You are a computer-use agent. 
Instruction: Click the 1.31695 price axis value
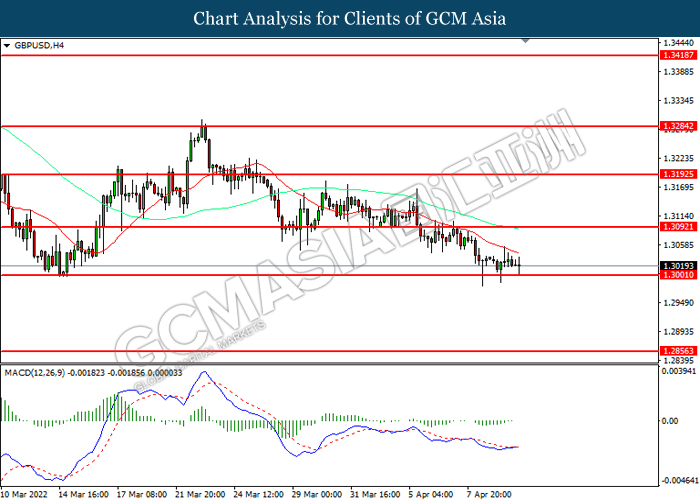(679, 187)
